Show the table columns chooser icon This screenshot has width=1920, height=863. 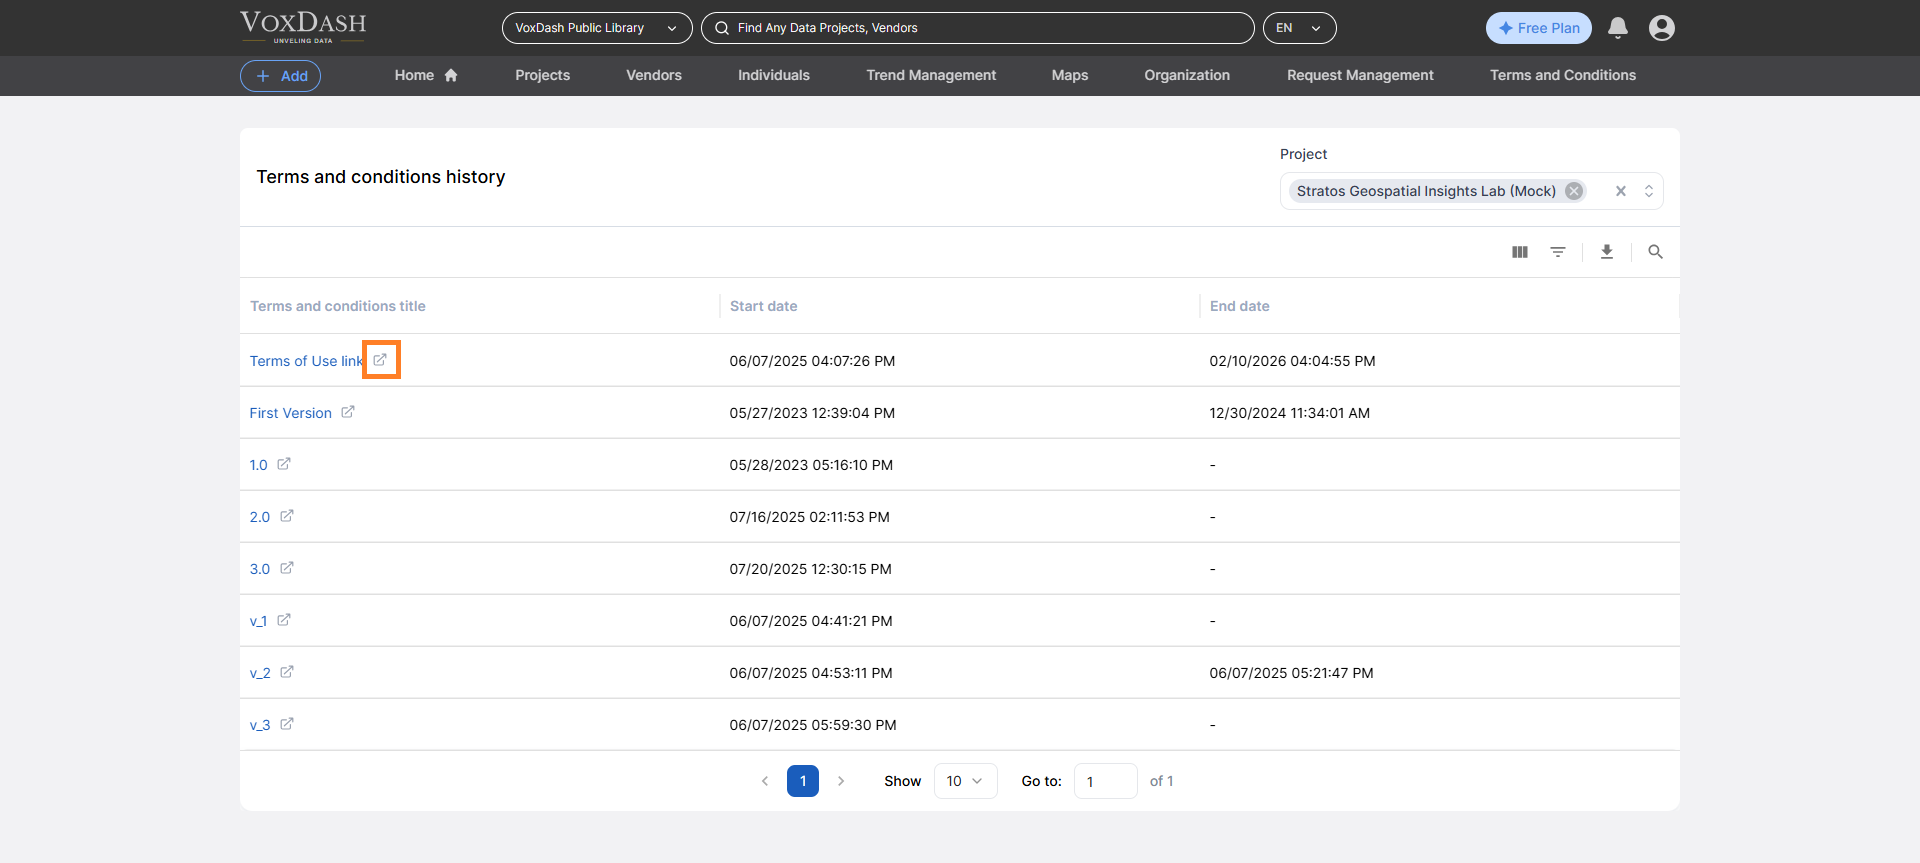point(1520,252)
